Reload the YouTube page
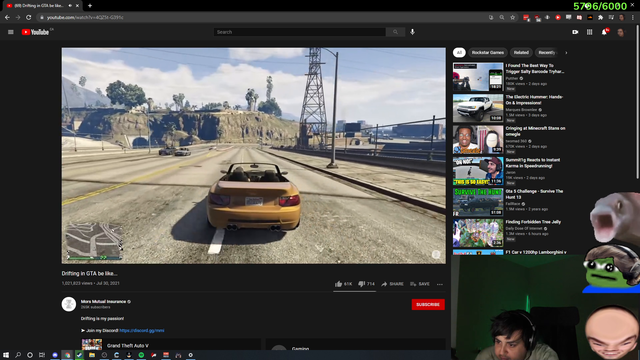This screenshot has height=360, width=640. 28,17
